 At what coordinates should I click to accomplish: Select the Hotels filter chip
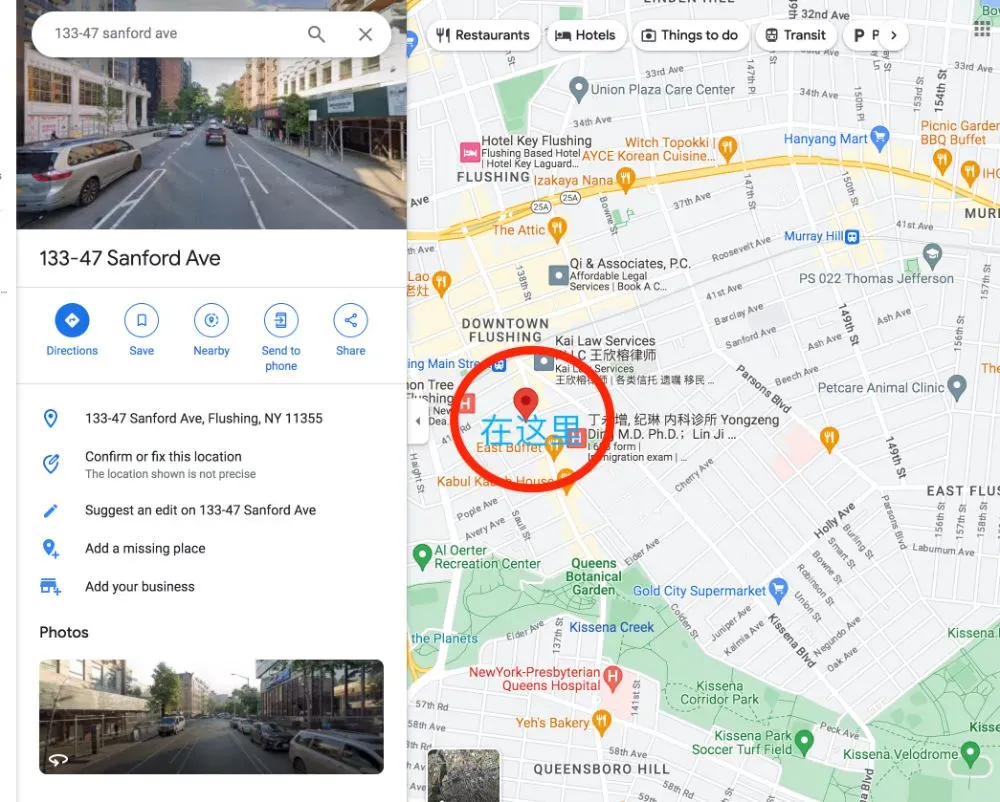(586, 35)
